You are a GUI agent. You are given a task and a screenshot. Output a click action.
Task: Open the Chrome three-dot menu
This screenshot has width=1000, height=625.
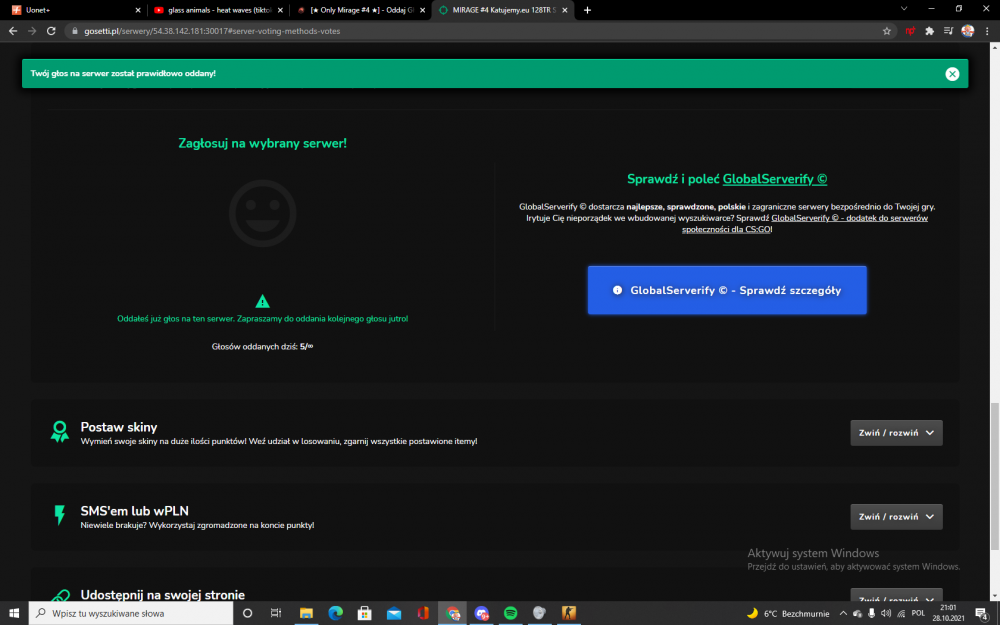[x=987, y=31]
